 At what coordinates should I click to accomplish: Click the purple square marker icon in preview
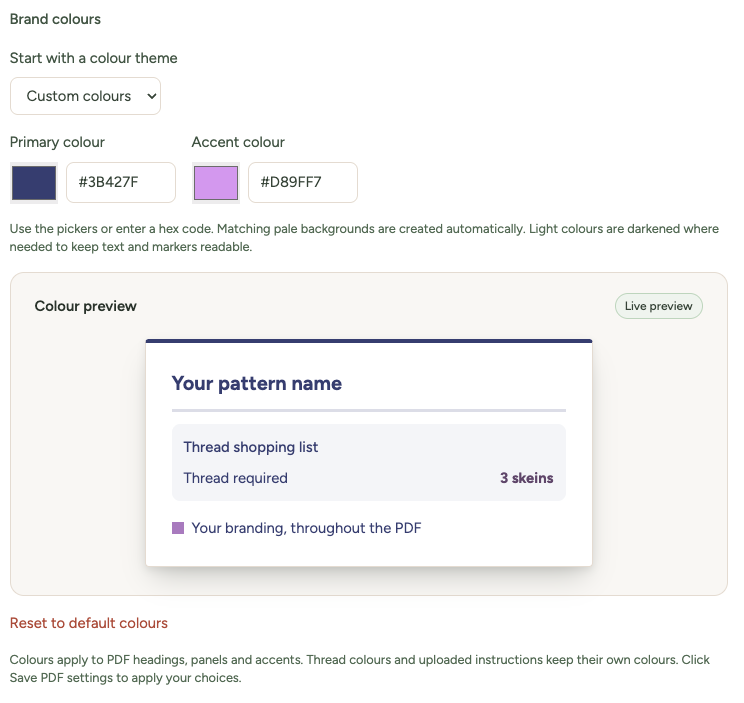point(178,528)
